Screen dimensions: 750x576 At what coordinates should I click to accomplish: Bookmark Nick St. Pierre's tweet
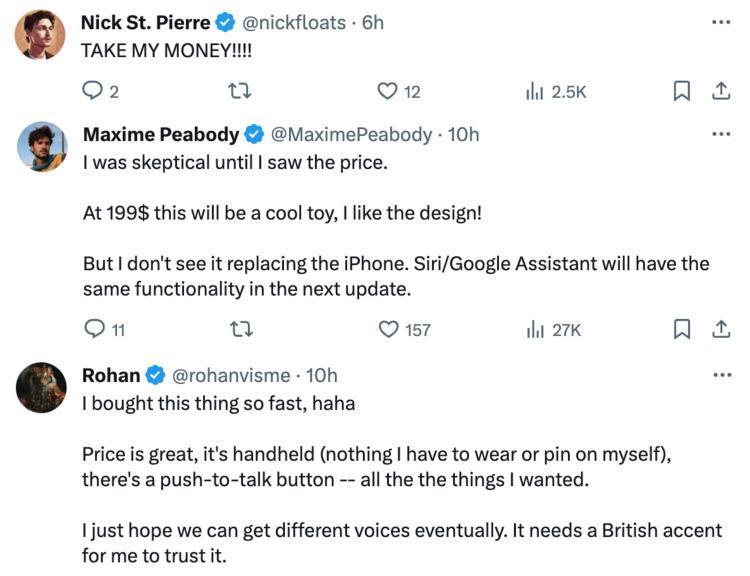click(681, 91)
